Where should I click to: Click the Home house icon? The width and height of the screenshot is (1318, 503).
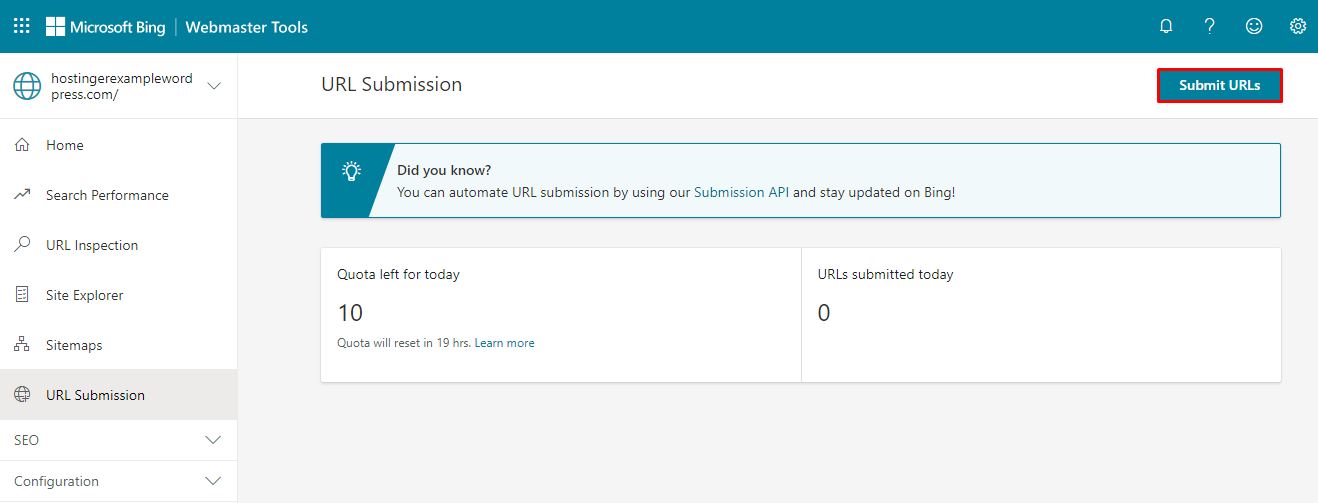(22, 145)
